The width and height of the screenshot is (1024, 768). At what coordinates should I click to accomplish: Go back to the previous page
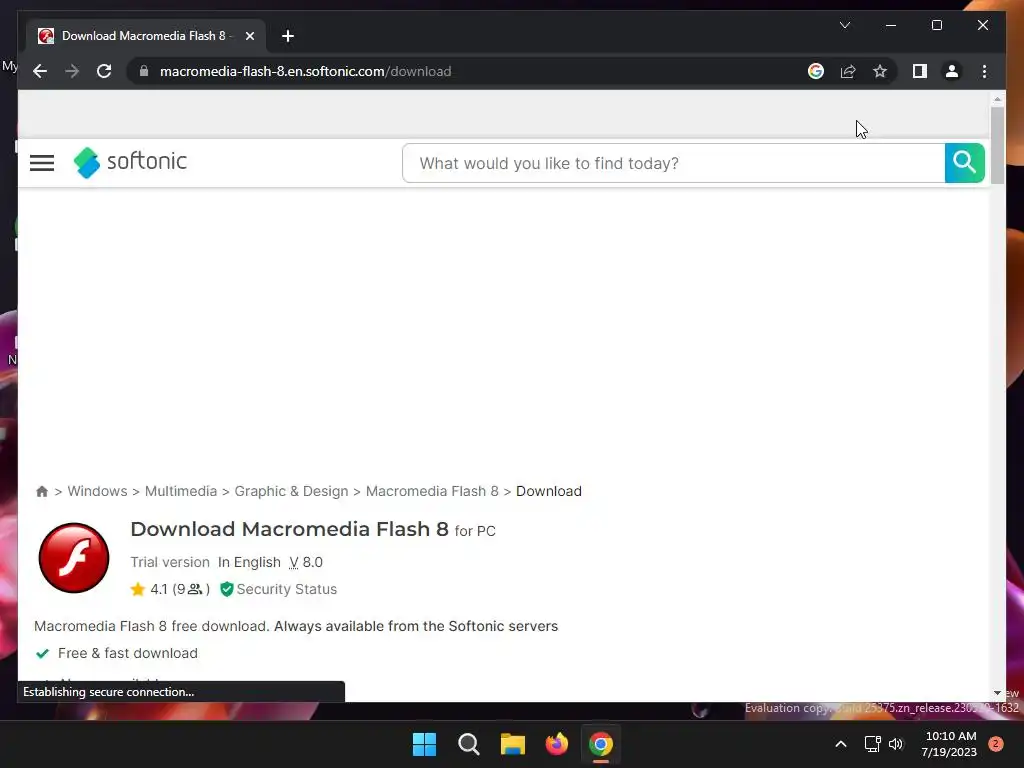[40, 71]
